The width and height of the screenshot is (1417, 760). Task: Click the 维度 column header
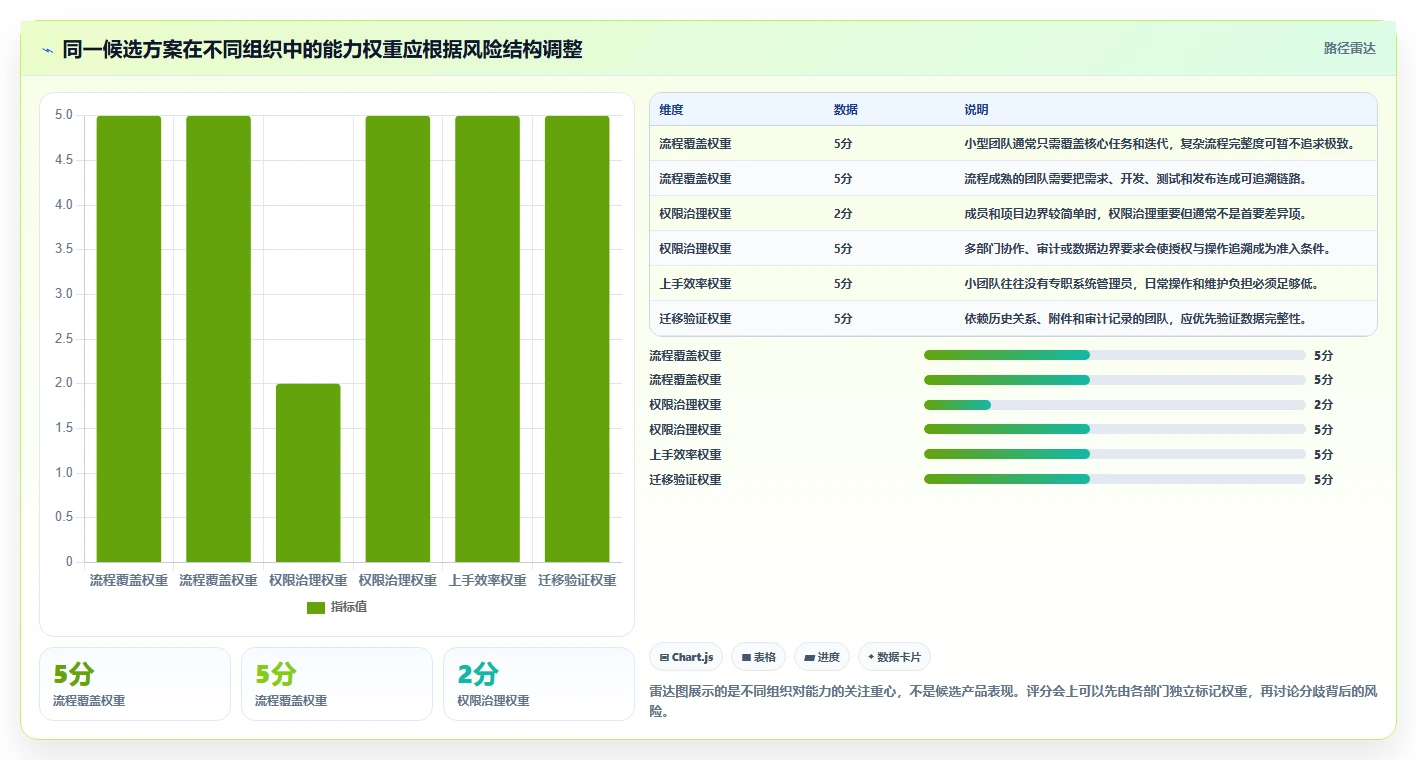[x=672, y=109]
